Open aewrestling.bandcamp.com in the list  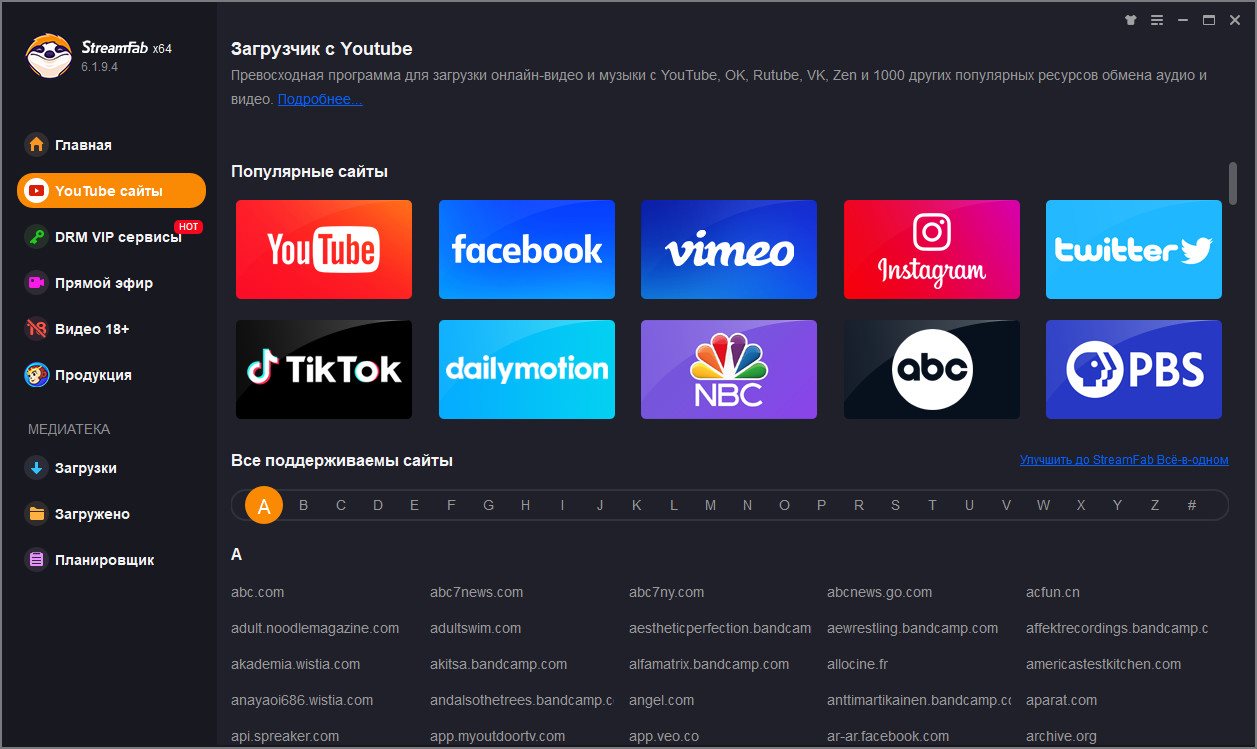912,628
